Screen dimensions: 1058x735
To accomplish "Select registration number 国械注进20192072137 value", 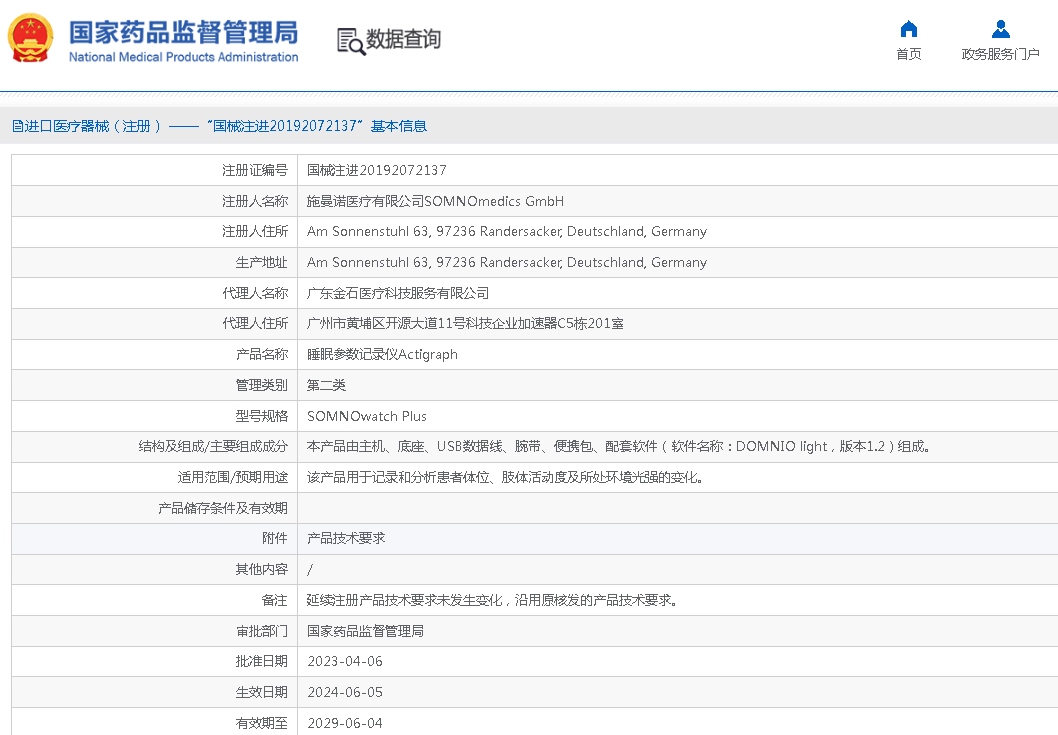I will 377,170.
